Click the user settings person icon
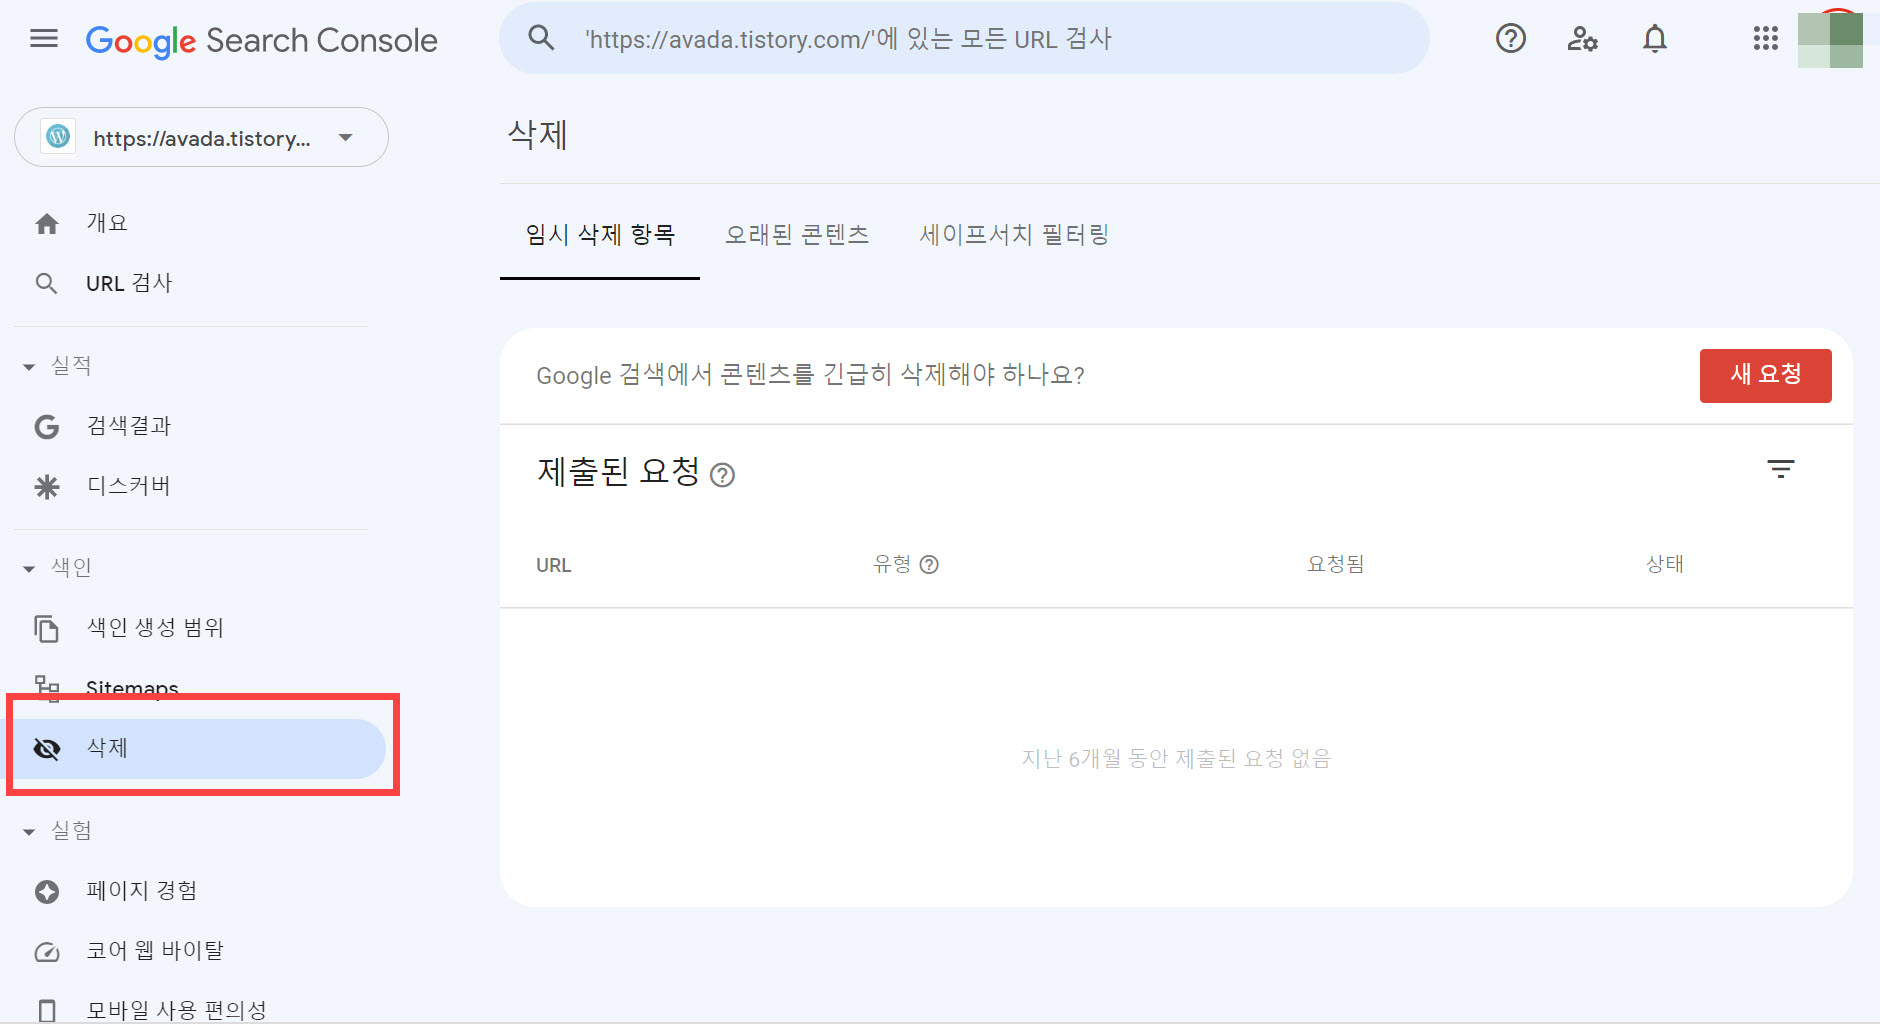 1582,39
